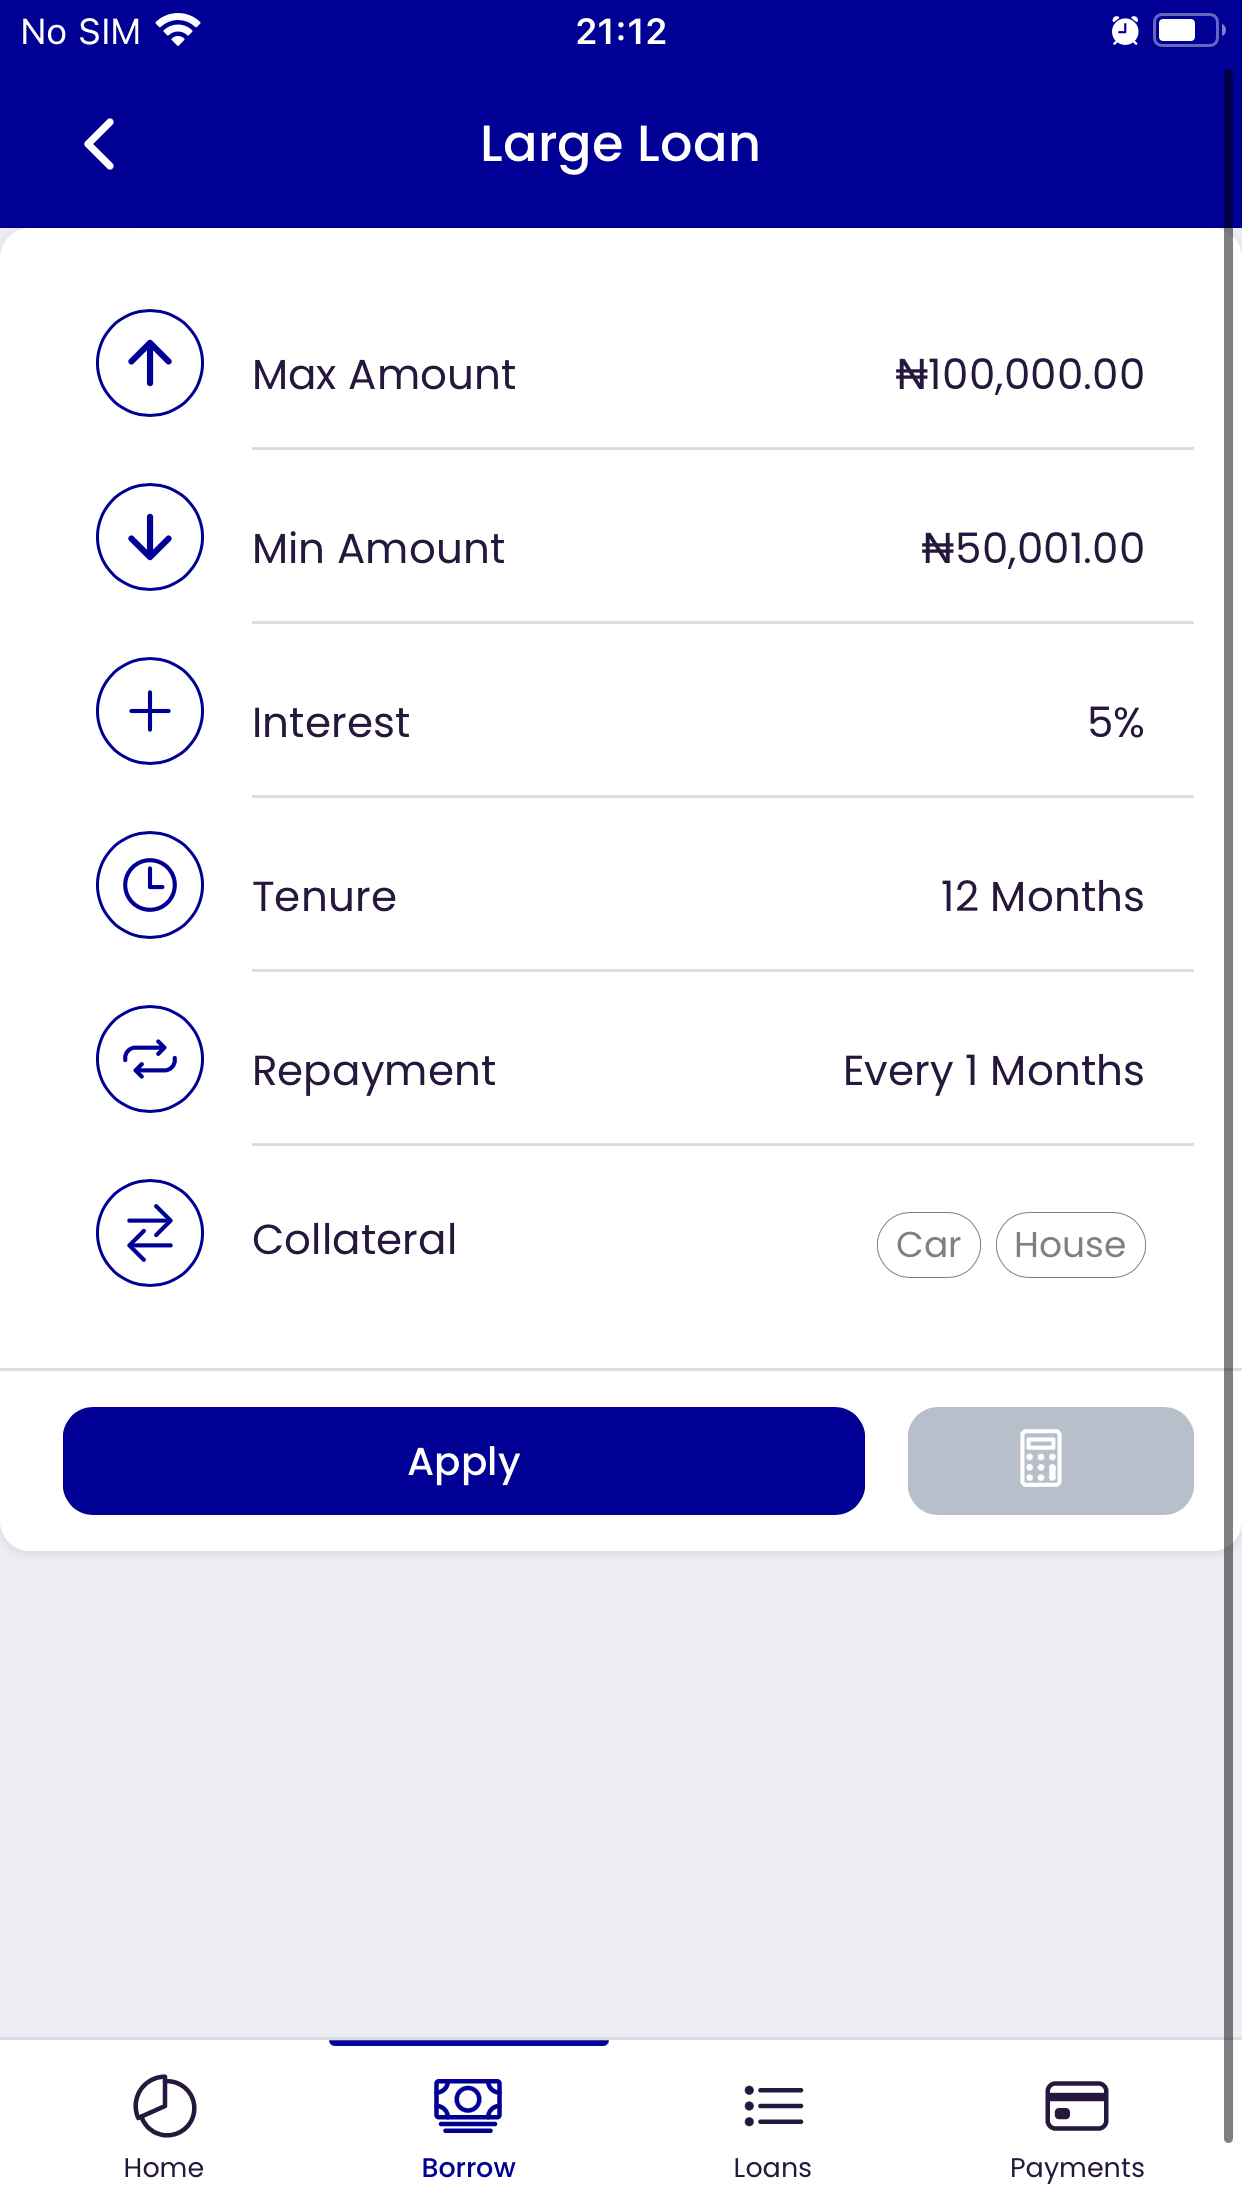Tap the Borrow tab

[468, 2126]
